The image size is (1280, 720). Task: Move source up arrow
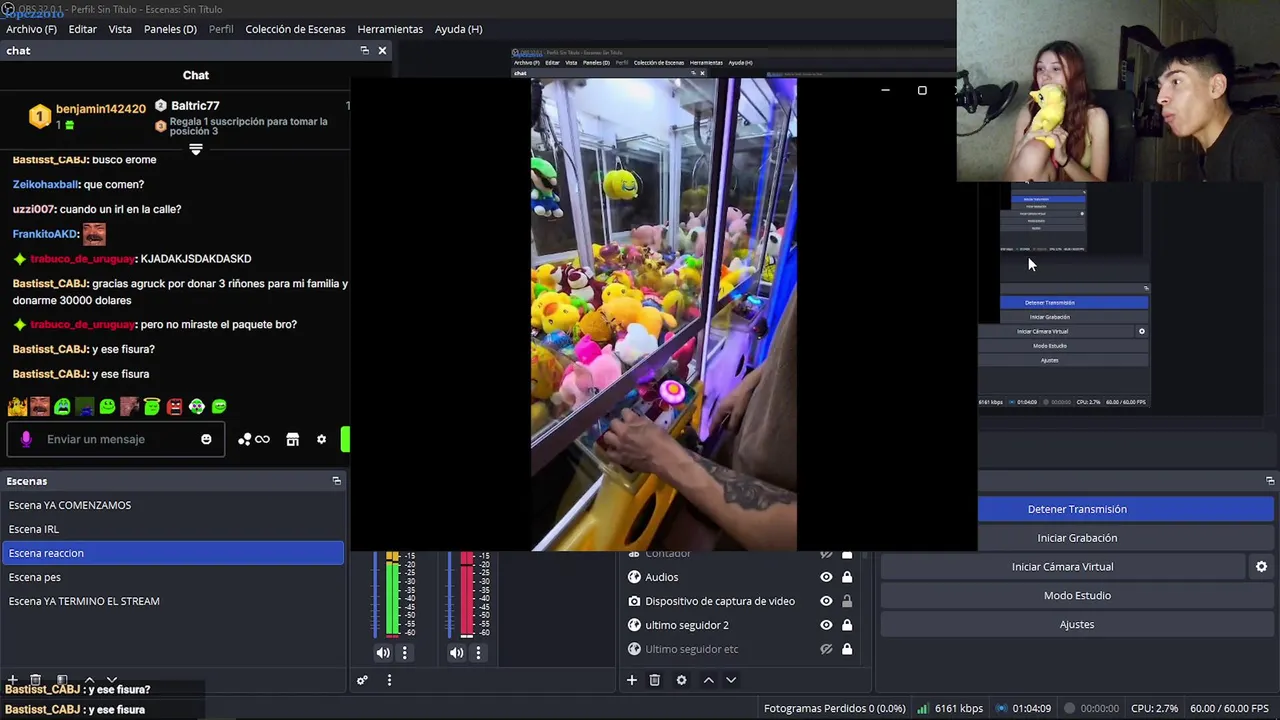[708, 680]
